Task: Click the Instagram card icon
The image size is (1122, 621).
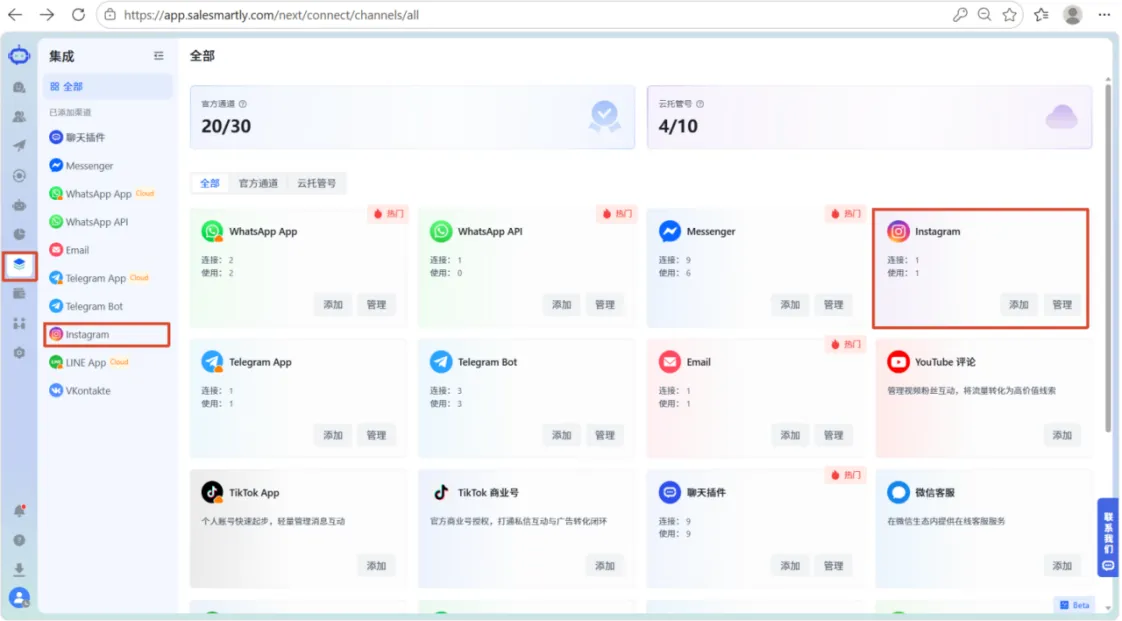Action: point(898,231)
